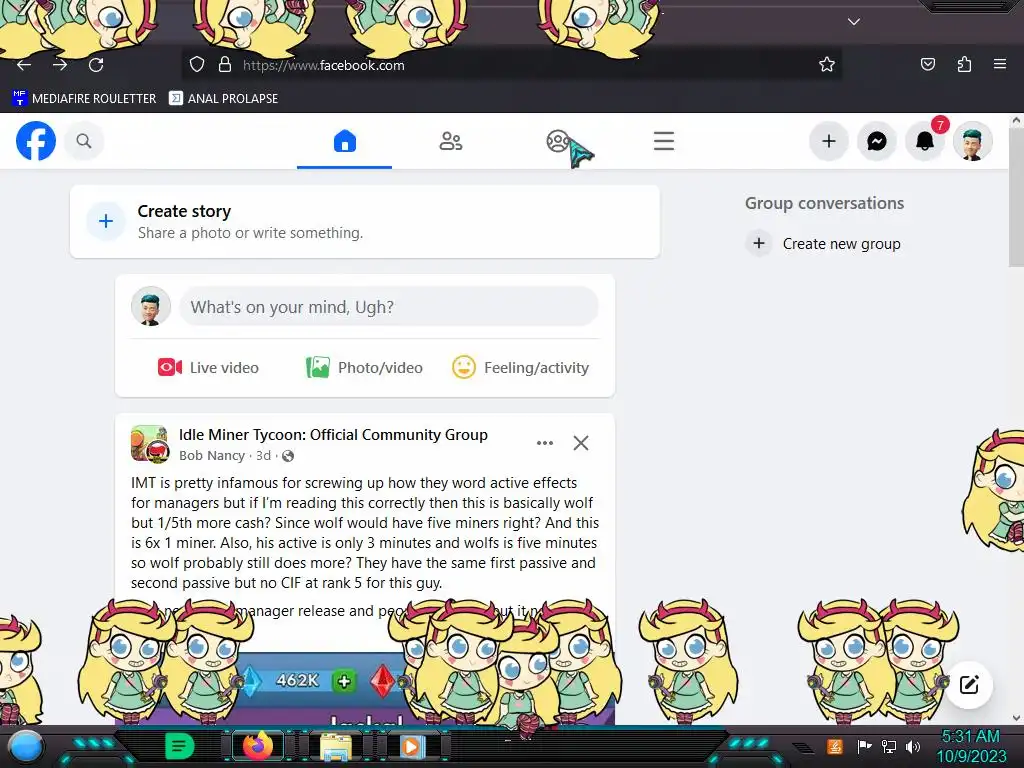Open the Facebook three-line menu tab
1024x768 pixels.
(664, 141)
